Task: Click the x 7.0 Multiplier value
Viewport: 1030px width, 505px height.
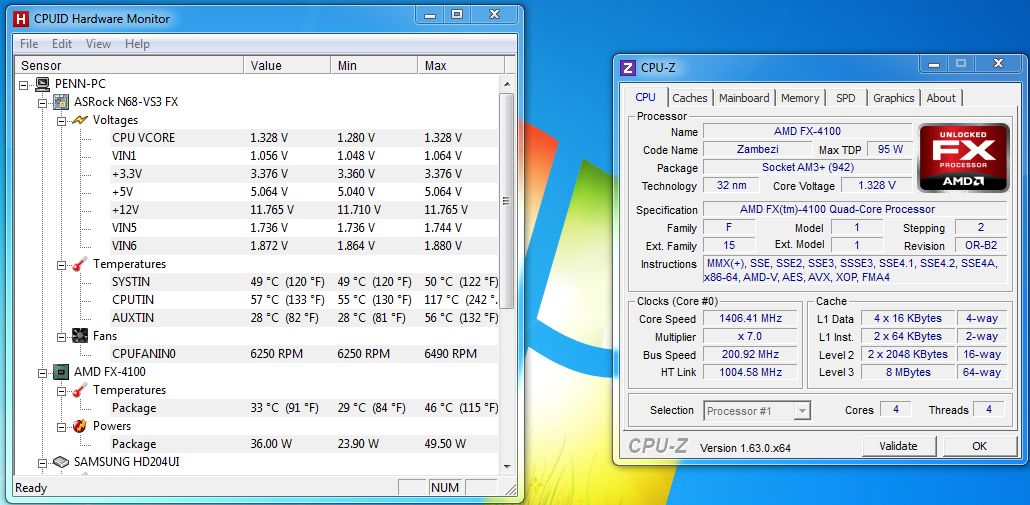Action: (751, 337)
